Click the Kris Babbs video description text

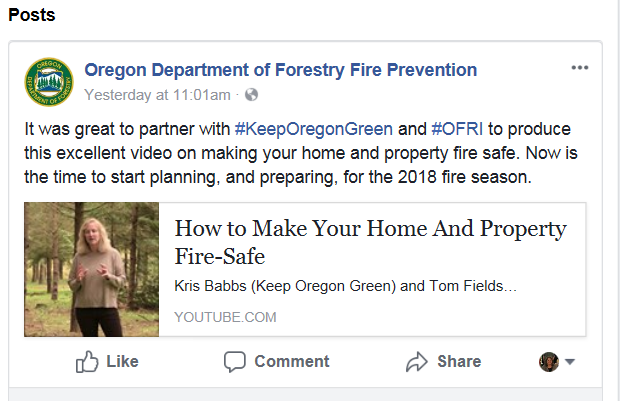[x=345, y=286]
